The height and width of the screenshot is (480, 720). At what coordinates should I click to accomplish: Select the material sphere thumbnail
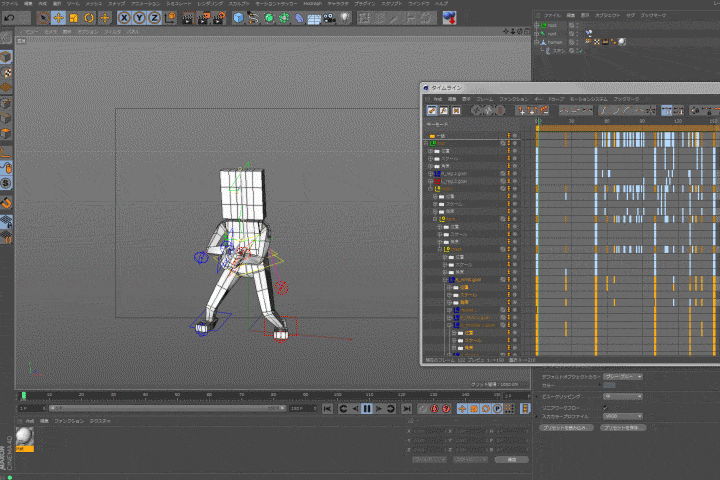click(25, 437)
